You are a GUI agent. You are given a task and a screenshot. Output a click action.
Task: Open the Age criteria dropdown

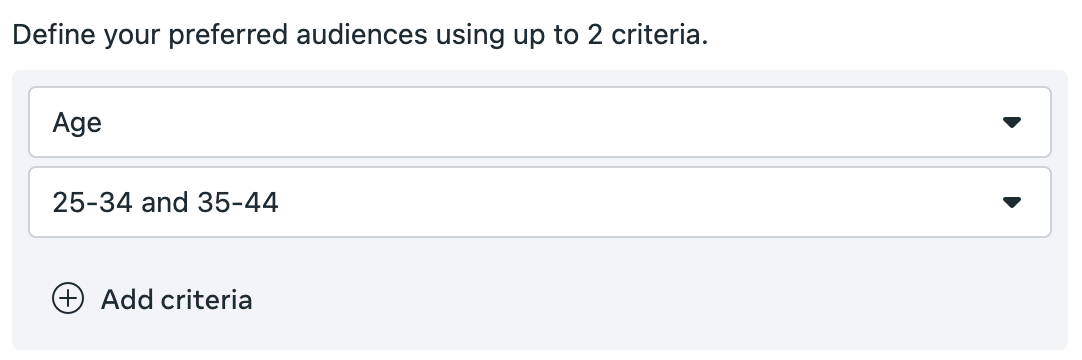tap(540, 122)
